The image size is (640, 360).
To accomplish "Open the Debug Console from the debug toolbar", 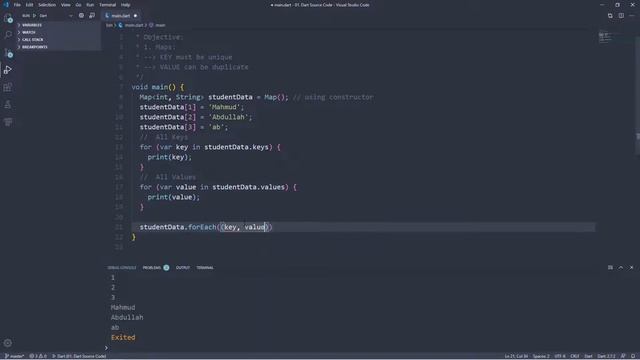I will [92, 16].
